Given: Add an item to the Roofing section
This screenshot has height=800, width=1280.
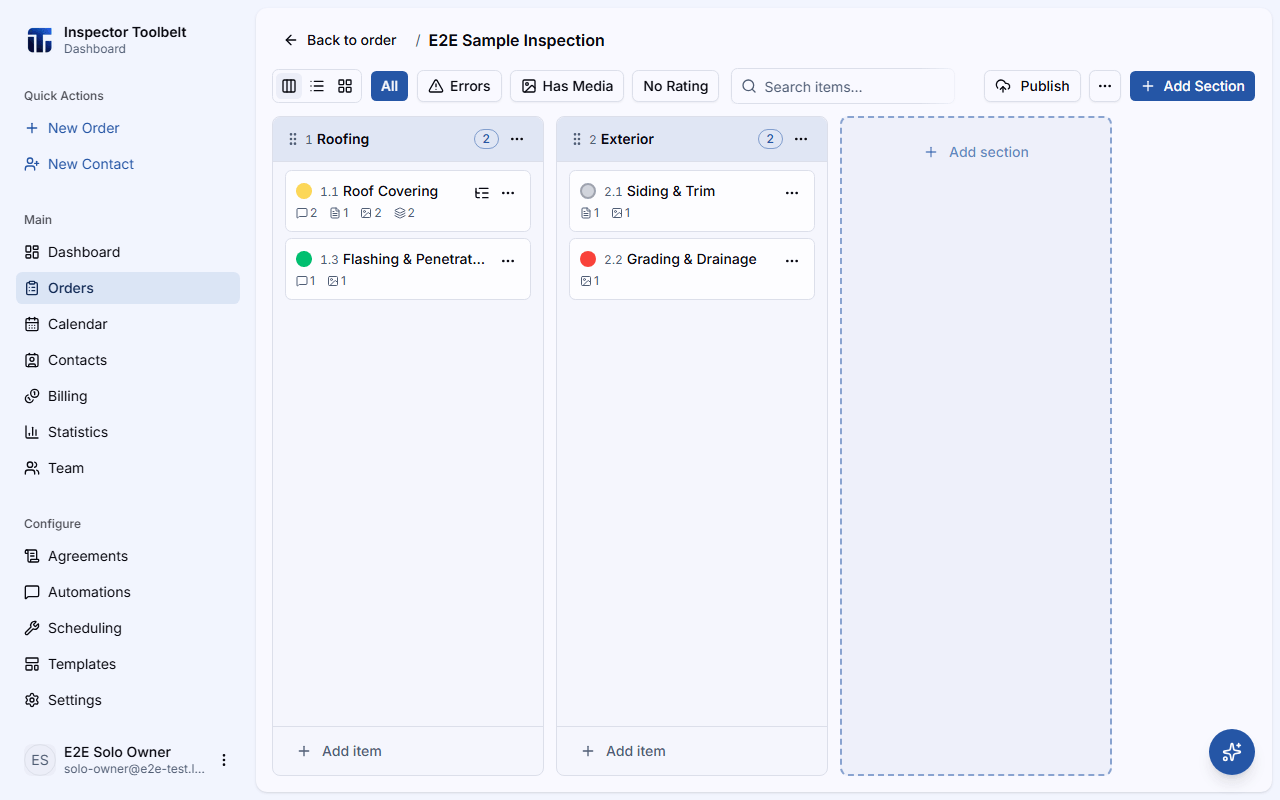Looking at the screenshot, I should [x=408, y=751].
